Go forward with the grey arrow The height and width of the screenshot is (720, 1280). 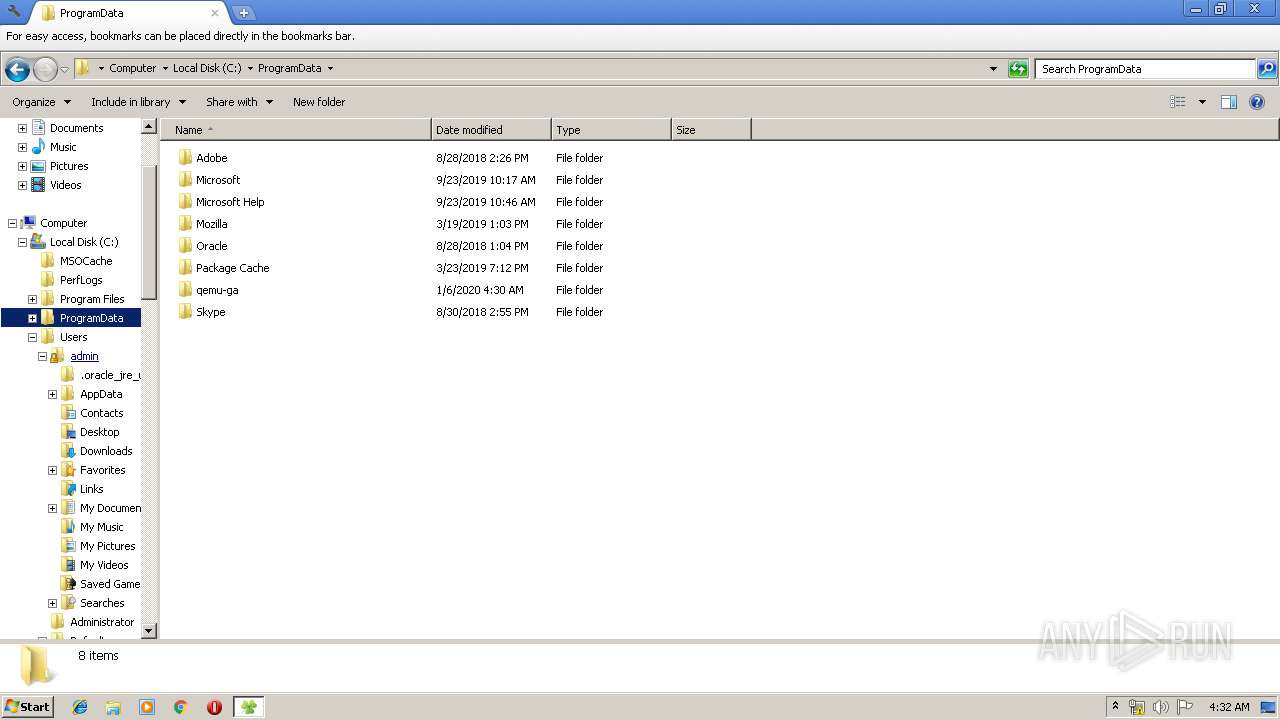45,69
